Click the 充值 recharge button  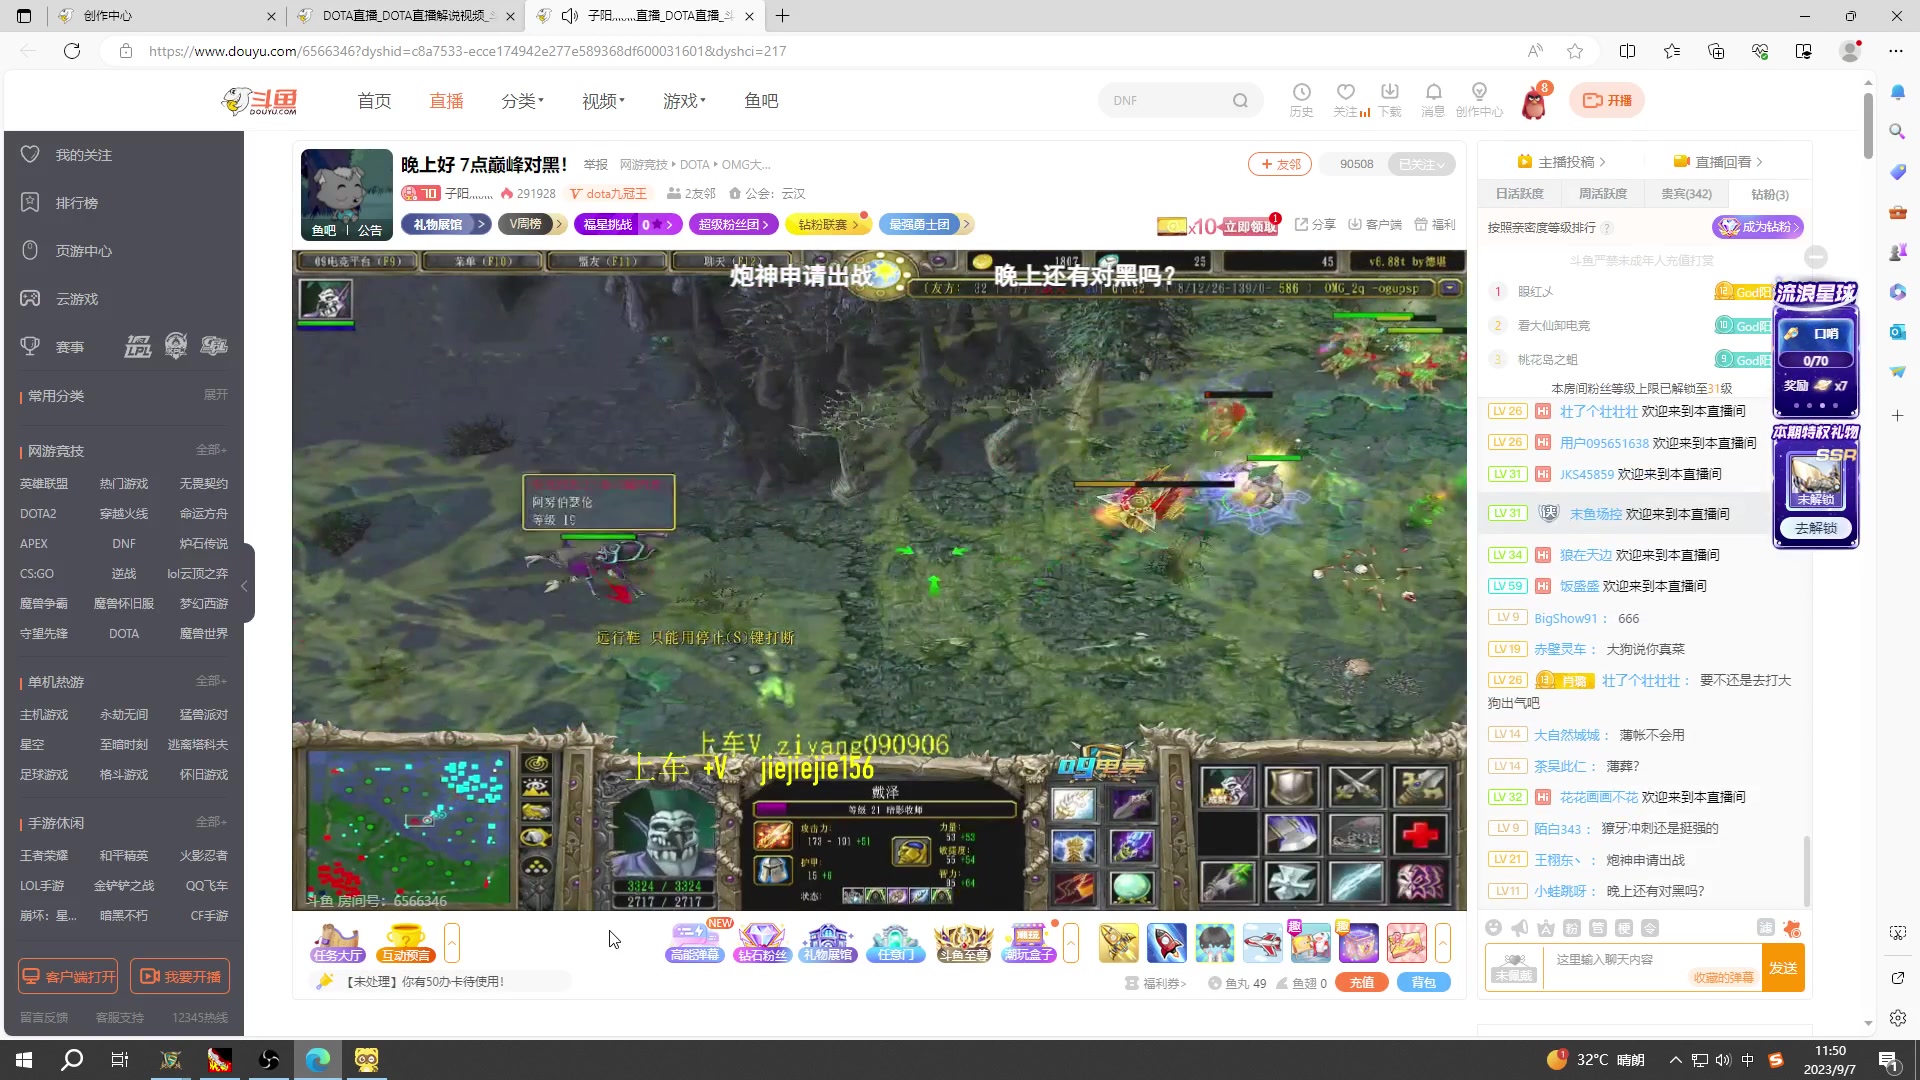click(1362, 983)
